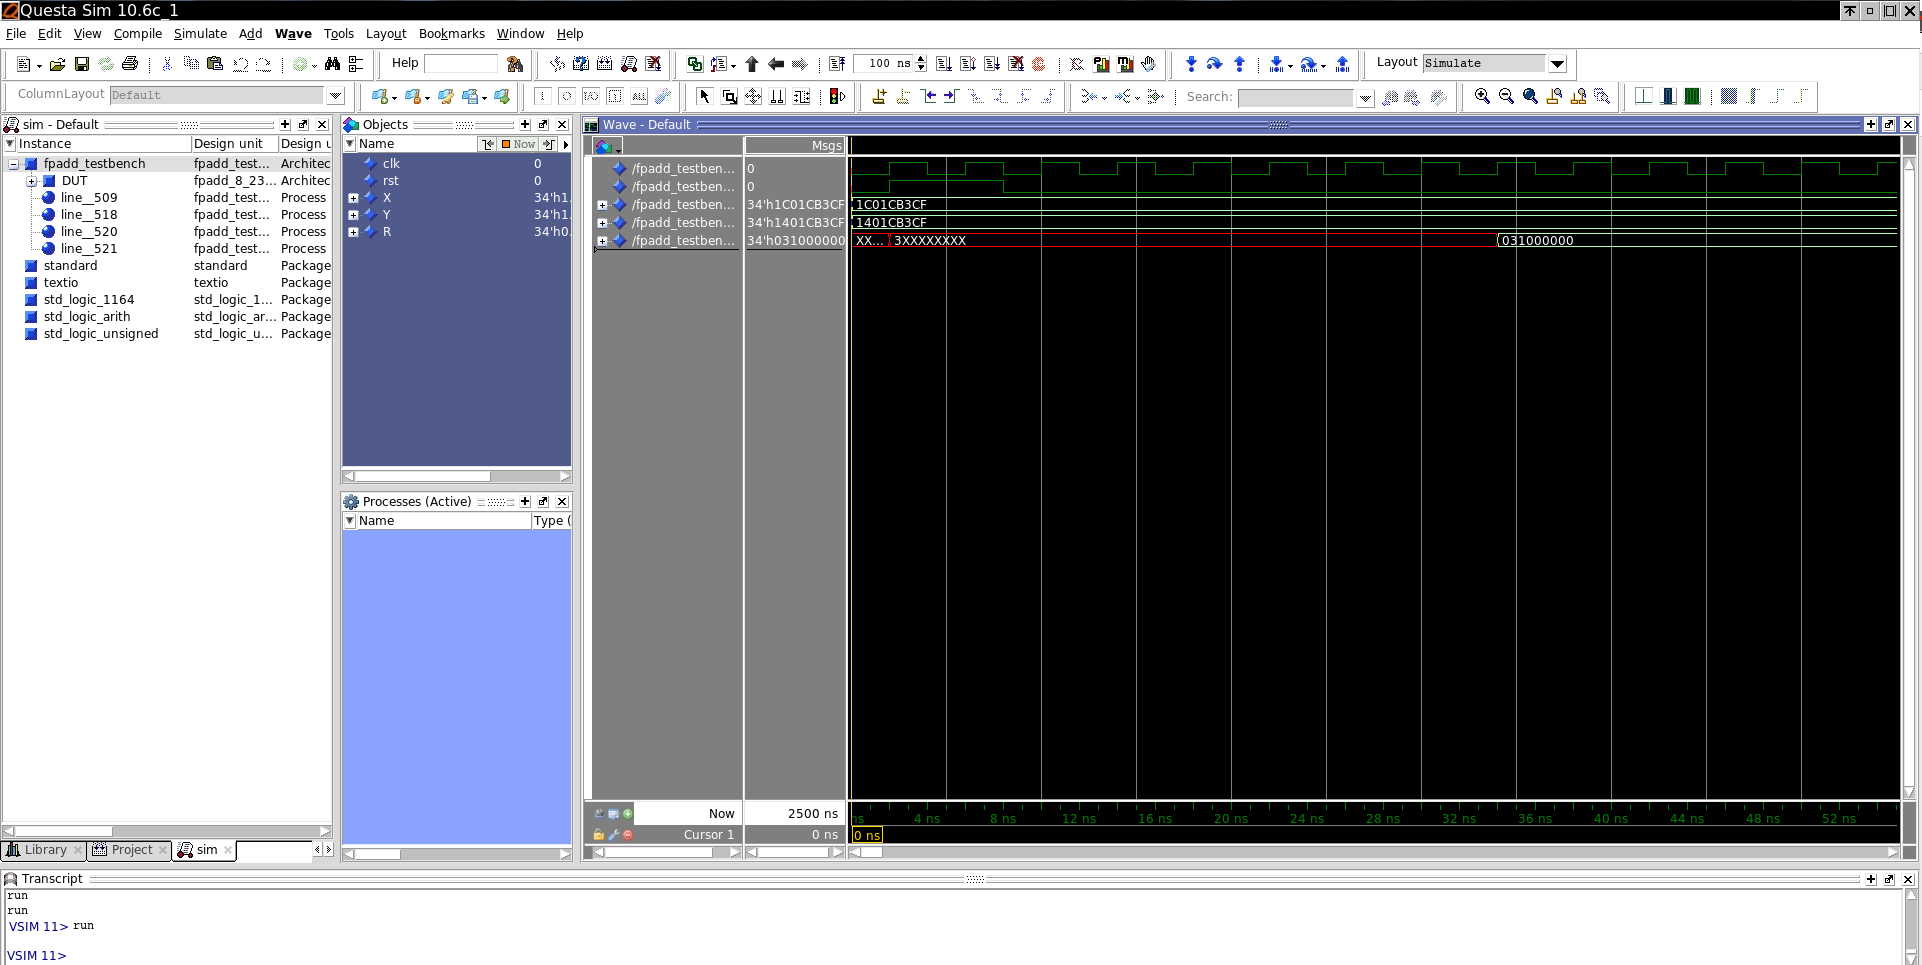
Task: Click the Zoom In magnifier on the Wave toolbar
Action: pyautogui.click(x=1481, y=96)
